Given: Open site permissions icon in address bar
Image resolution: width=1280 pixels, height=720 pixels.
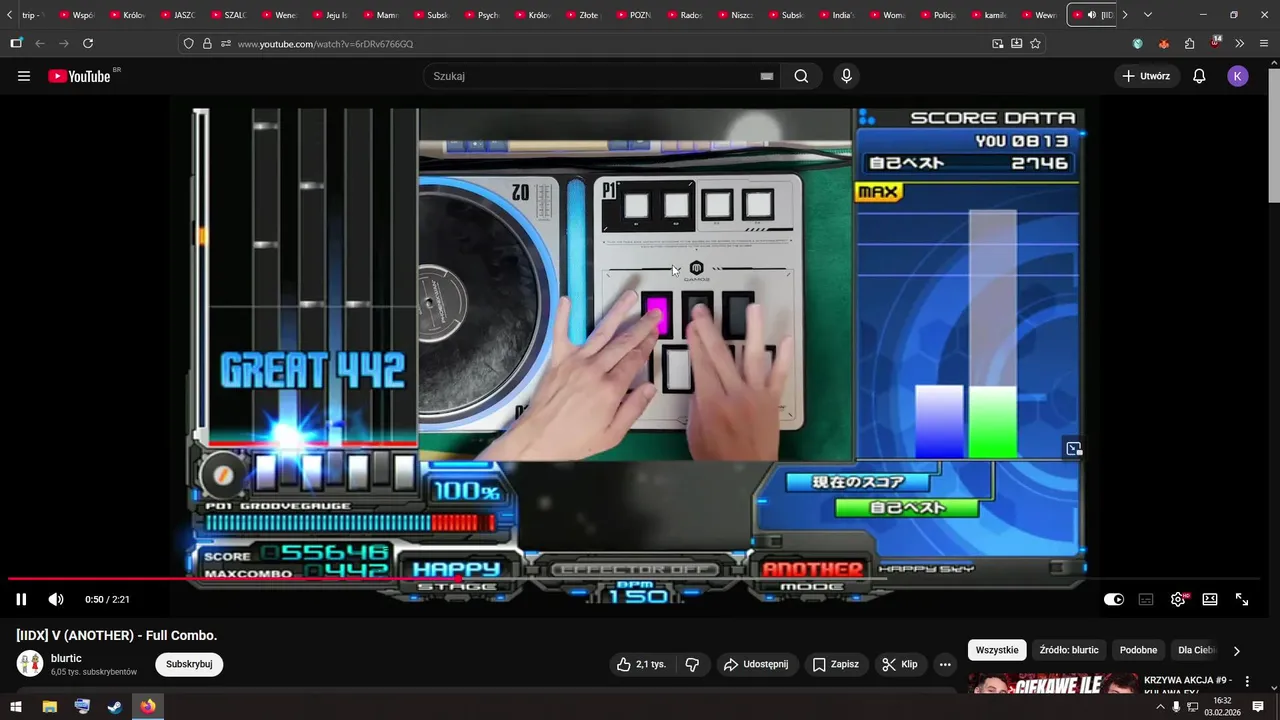Looking at the screenshot, I should (x=226, y=44).
